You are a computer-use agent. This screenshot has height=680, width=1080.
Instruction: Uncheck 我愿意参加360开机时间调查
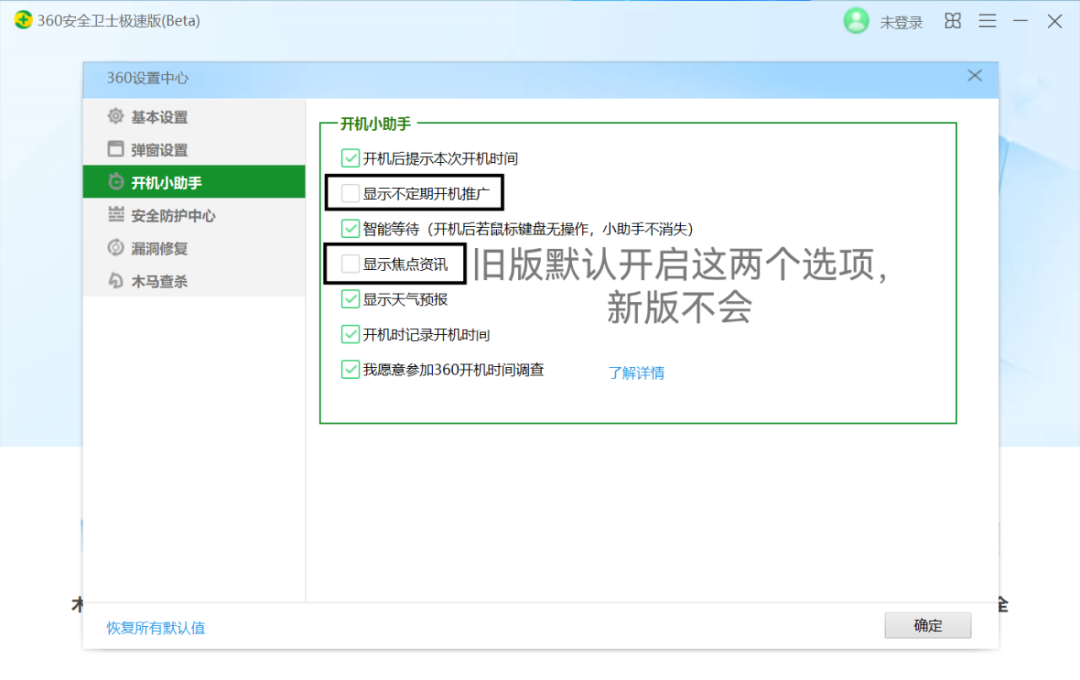click(x=348, y=369)
